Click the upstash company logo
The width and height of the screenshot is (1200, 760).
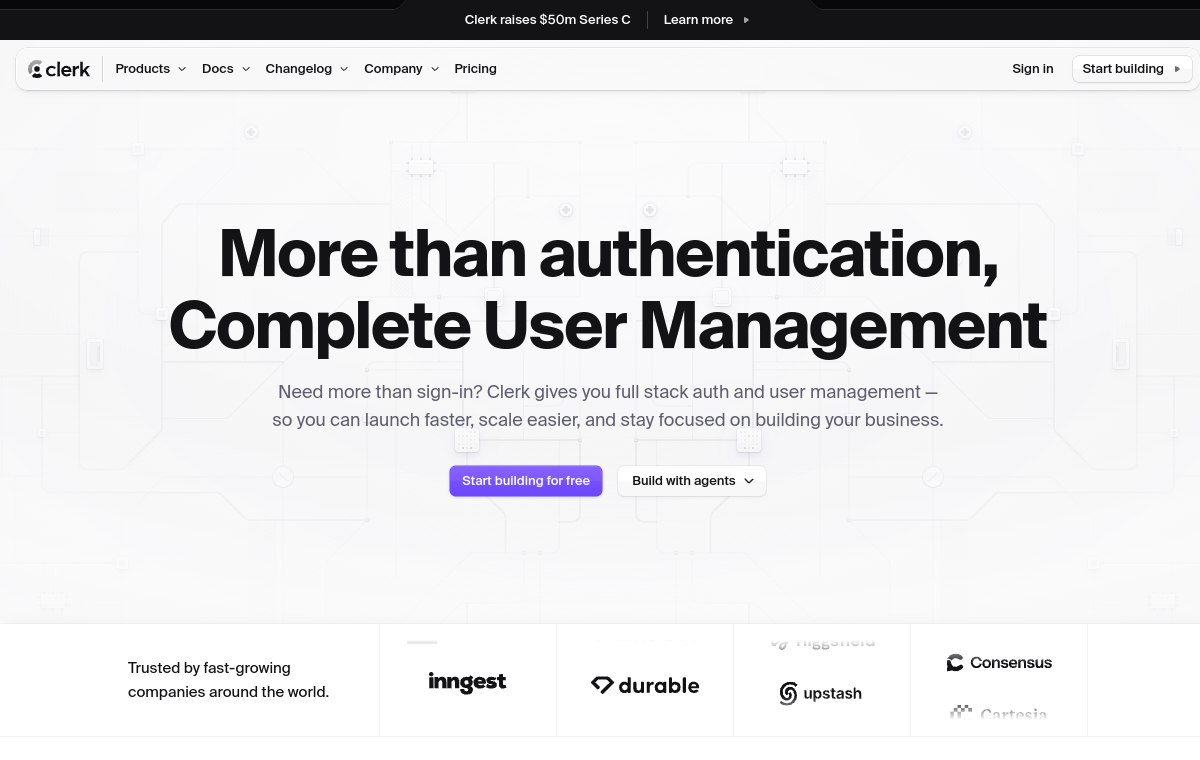coord(820,693)
